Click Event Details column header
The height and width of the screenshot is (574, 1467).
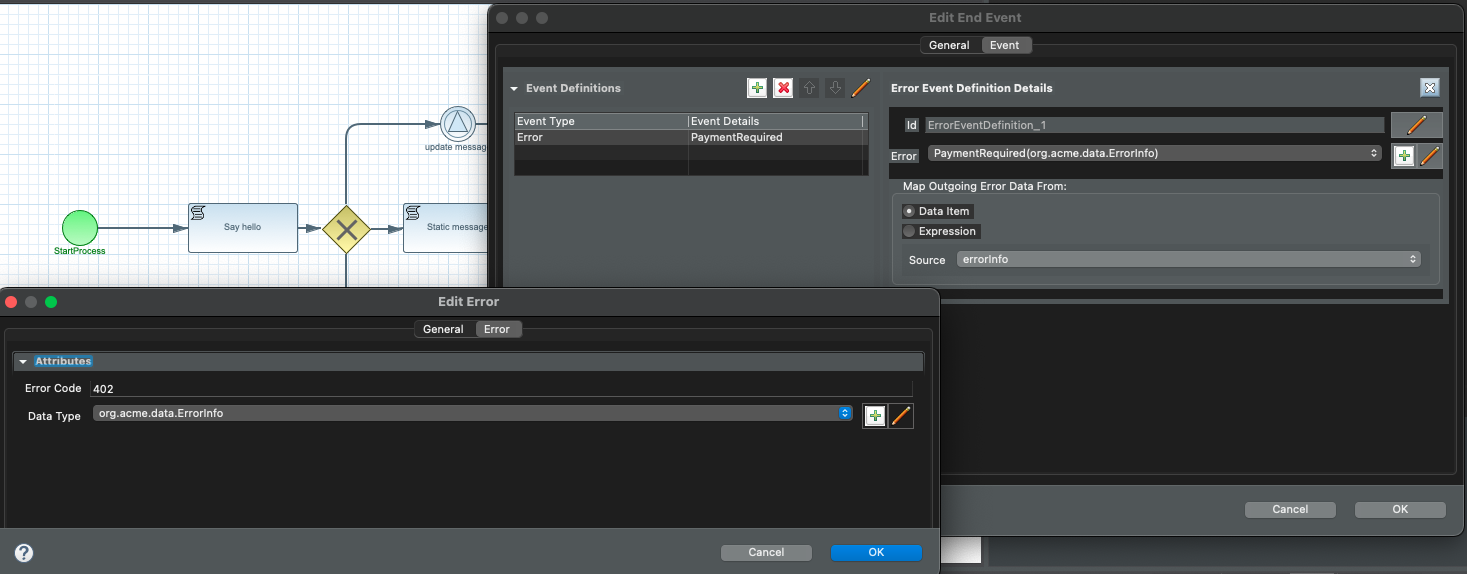pos(776,121)
